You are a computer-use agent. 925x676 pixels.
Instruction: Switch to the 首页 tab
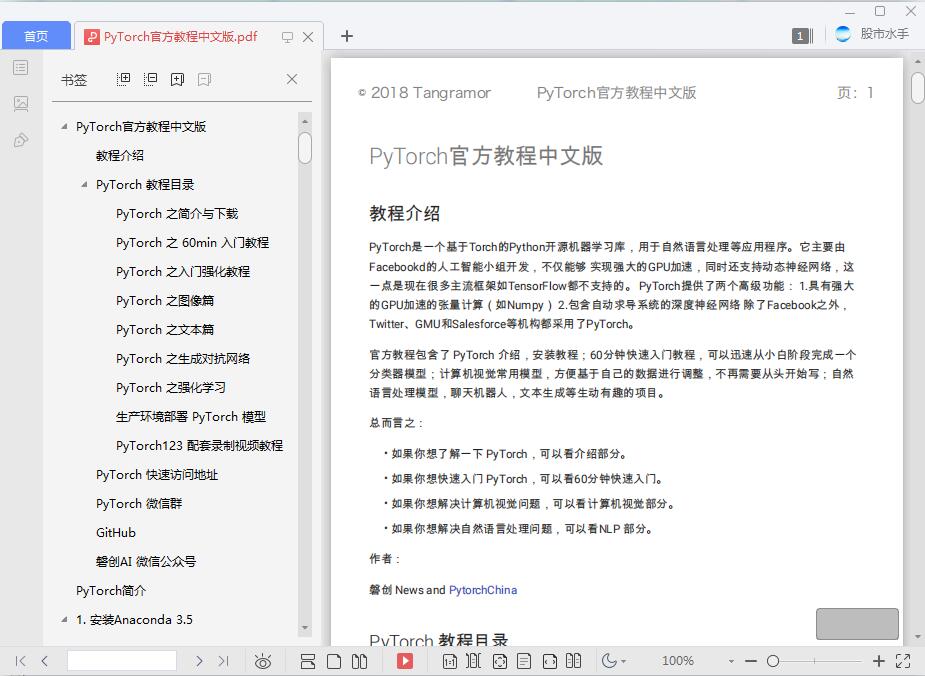pyautogui.click(x=36, y=34)
